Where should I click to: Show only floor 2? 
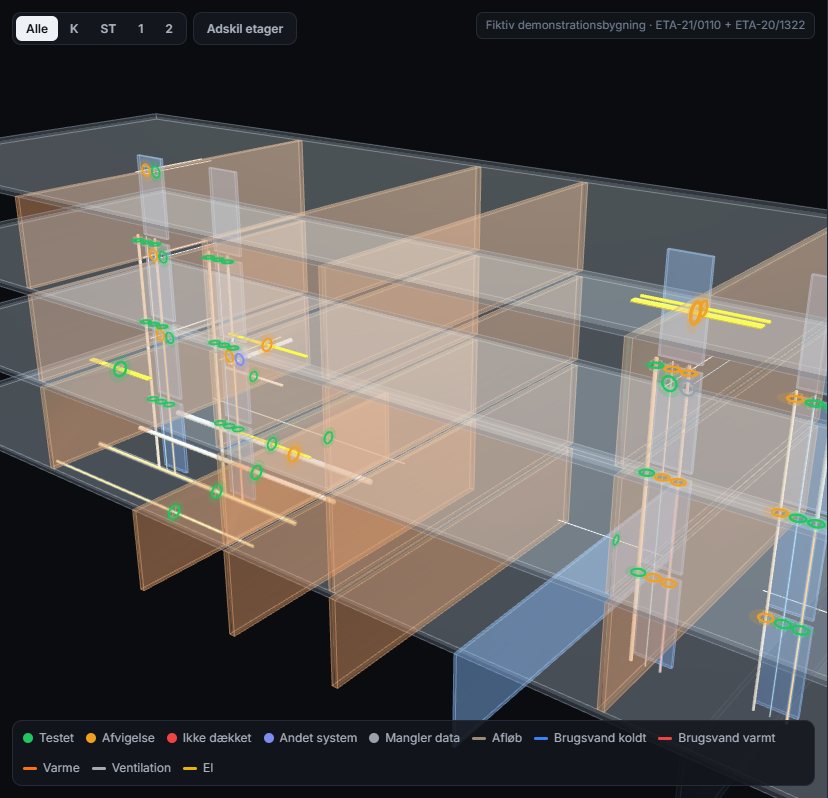[168, 29]
